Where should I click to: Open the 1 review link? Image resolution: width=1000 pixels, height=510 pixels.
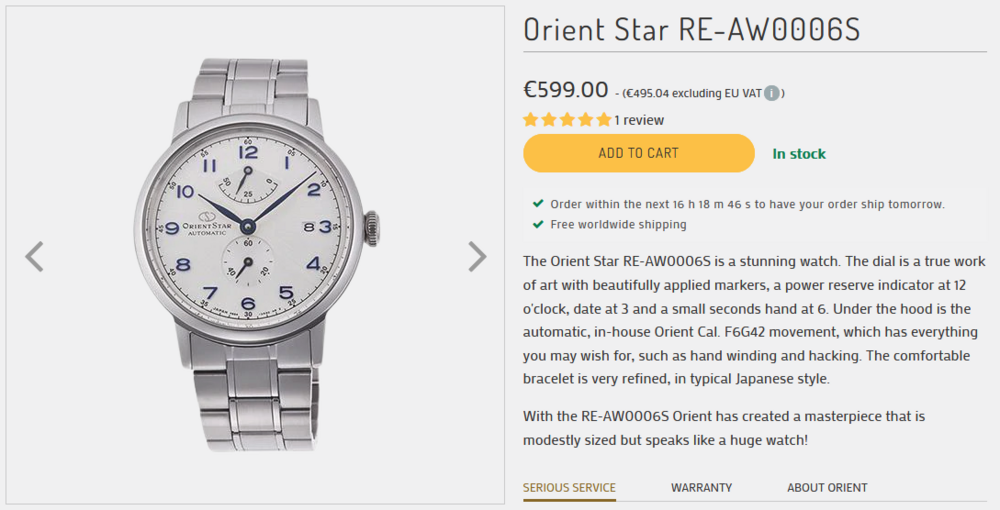pyautogui.click(x=639, y=120)
